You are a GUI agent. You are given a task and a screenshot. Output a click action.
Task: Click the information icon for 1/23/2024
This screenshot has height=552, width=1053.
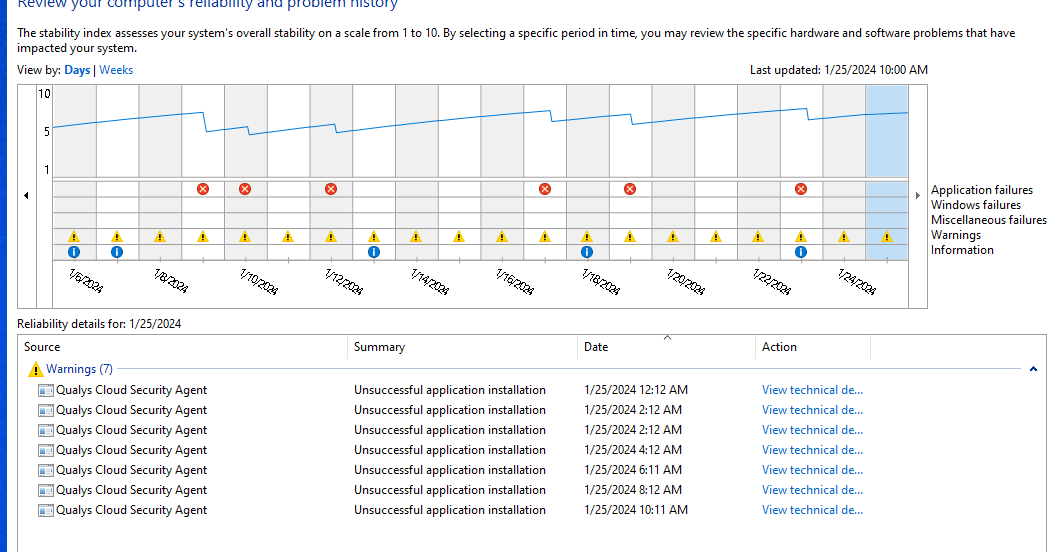pyautogui.click(x=801, y=252)
